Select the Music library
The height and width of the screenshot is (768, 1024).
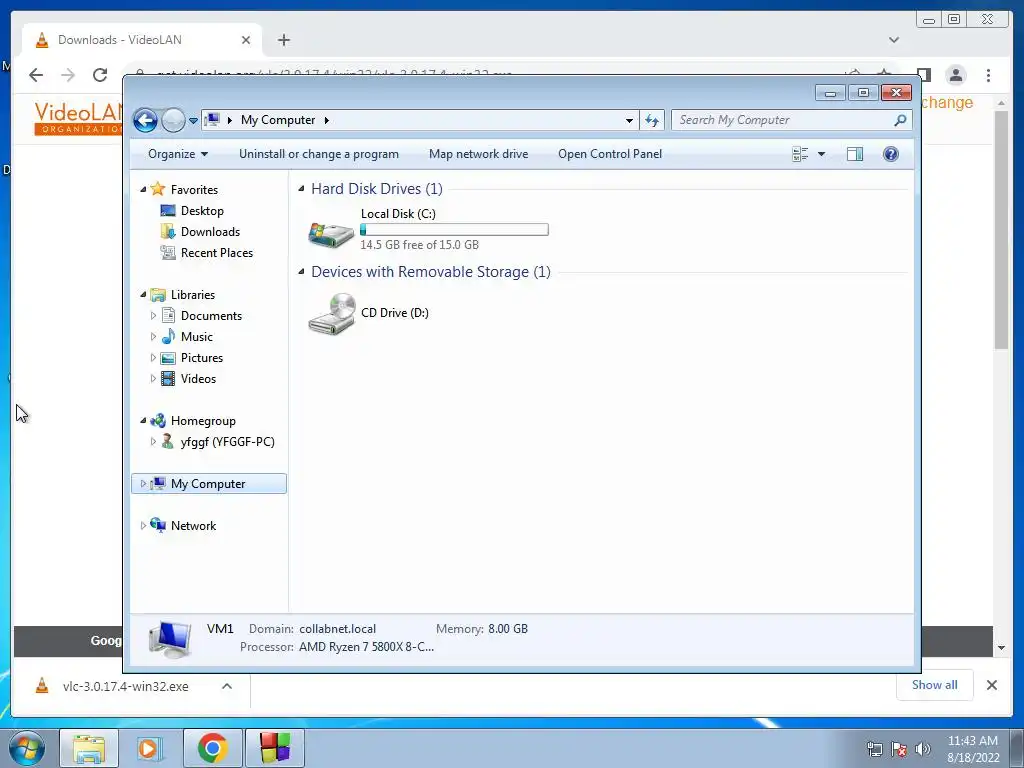tap(197, 337)
